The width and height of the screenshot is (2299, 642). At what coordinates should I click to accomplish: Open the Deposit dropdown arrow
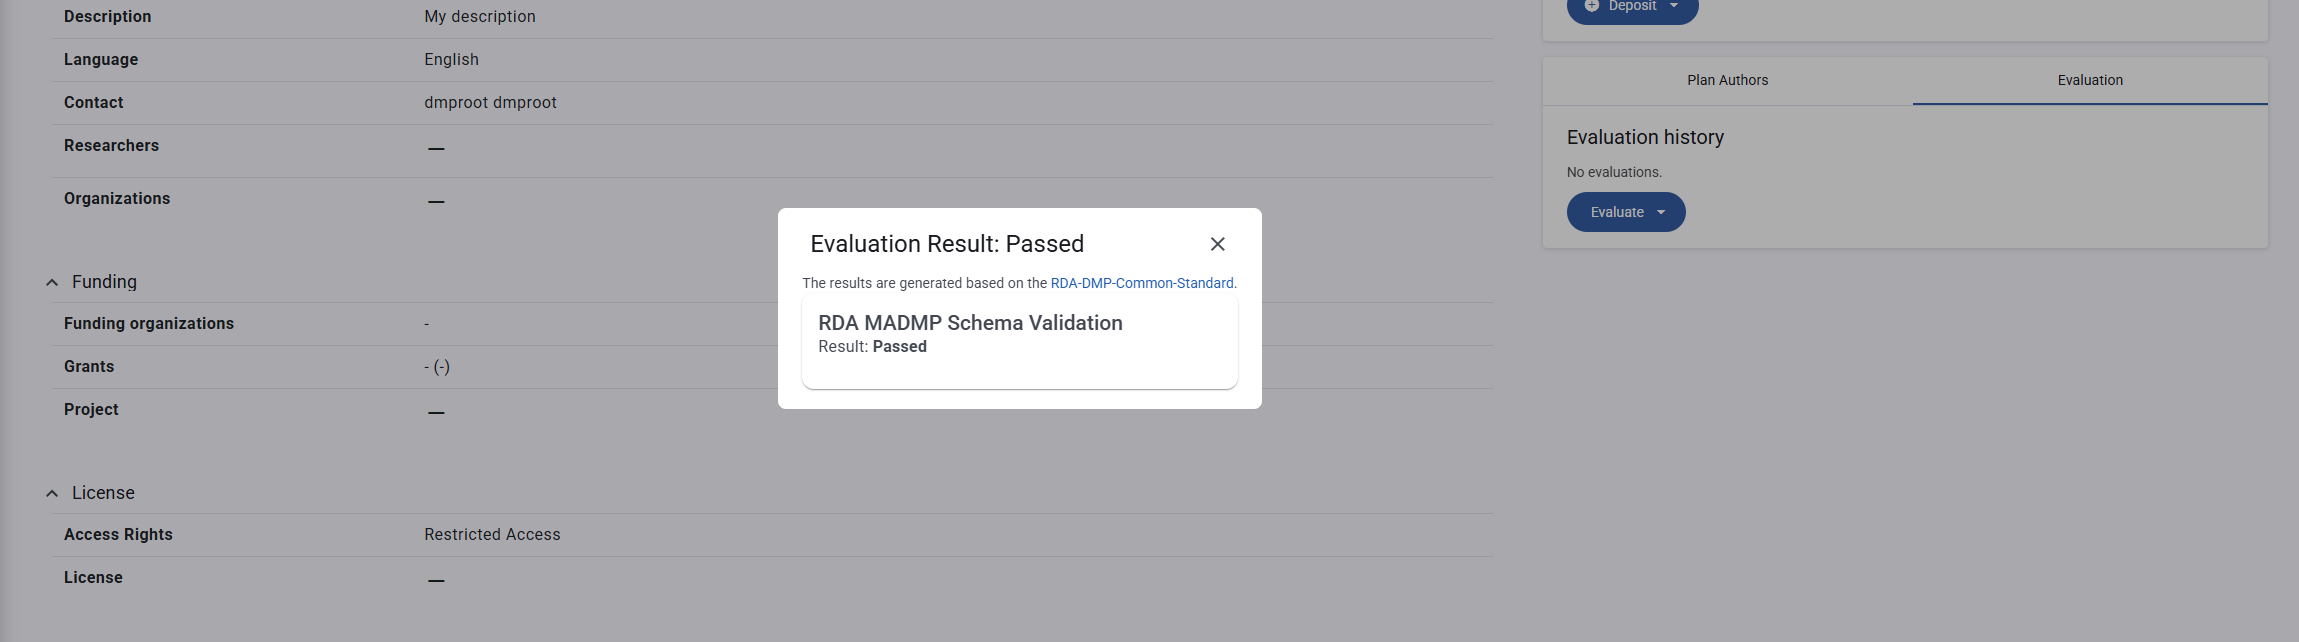pyautogui.click(x=1674, y=6)
